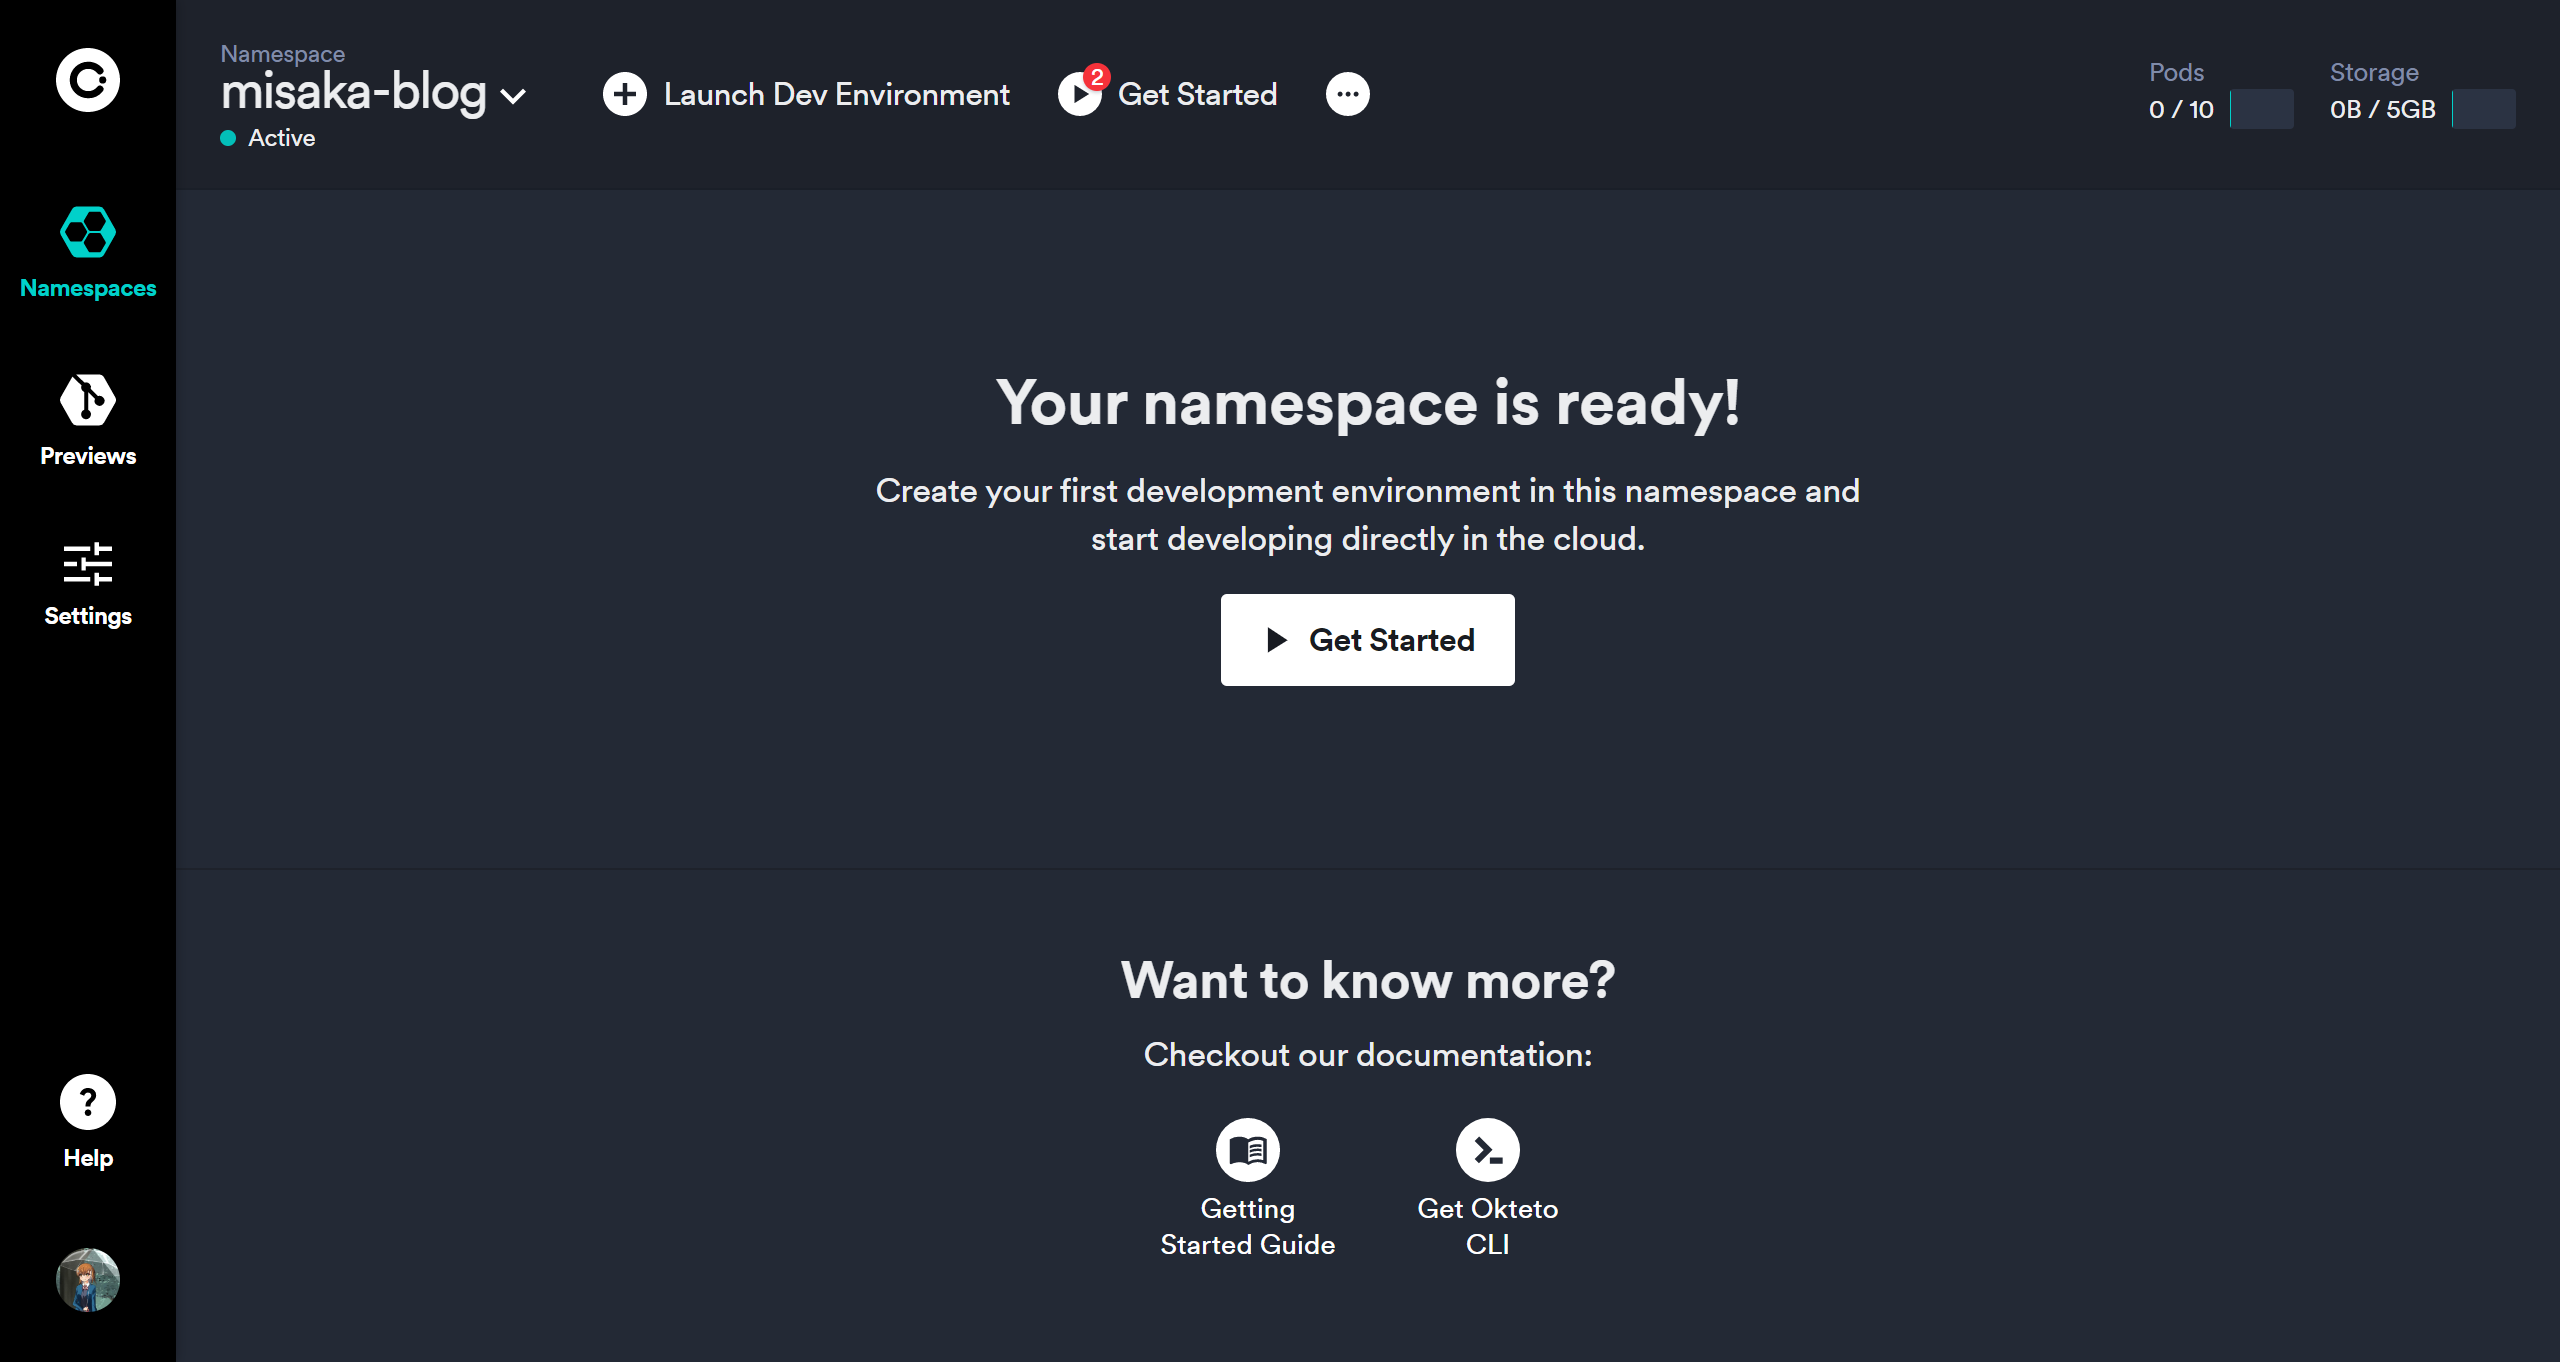Viewport: 2560px width, 1362px height.
Task: Click the Help question mark icon
Action: (88, 1102)
